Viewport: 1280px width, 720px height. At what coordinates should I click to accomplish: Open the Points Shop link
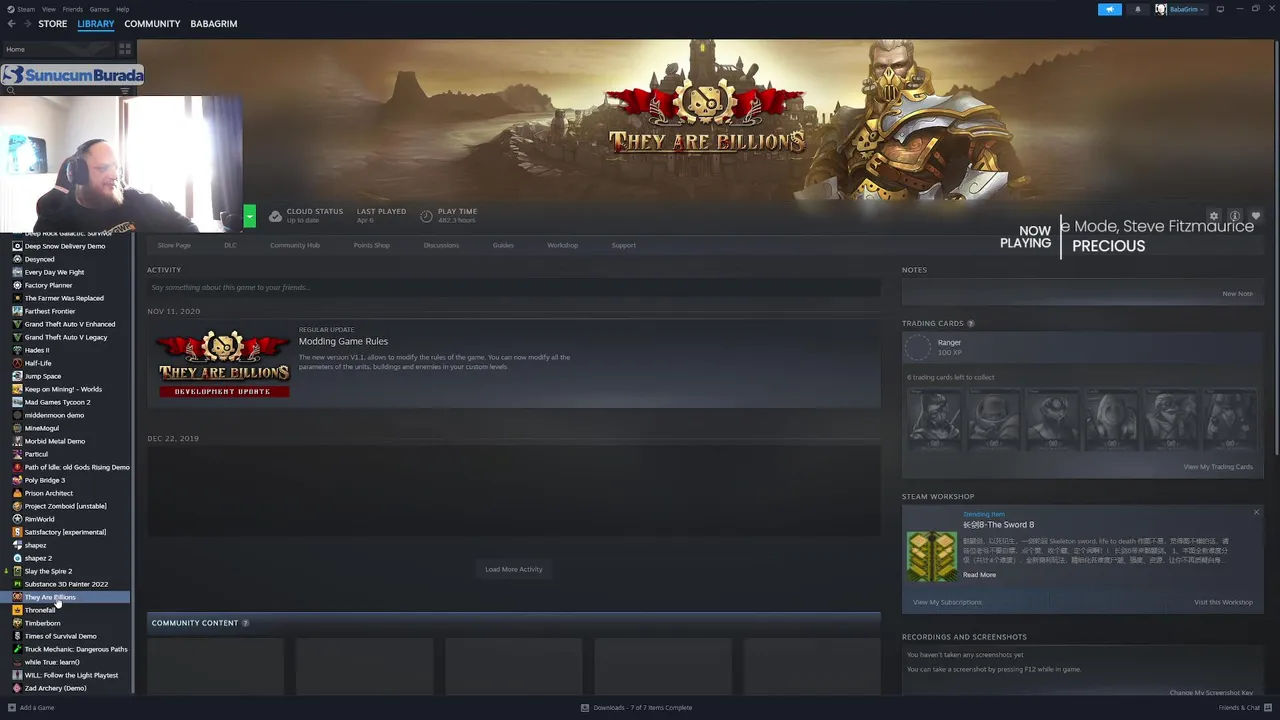point(372,245)
